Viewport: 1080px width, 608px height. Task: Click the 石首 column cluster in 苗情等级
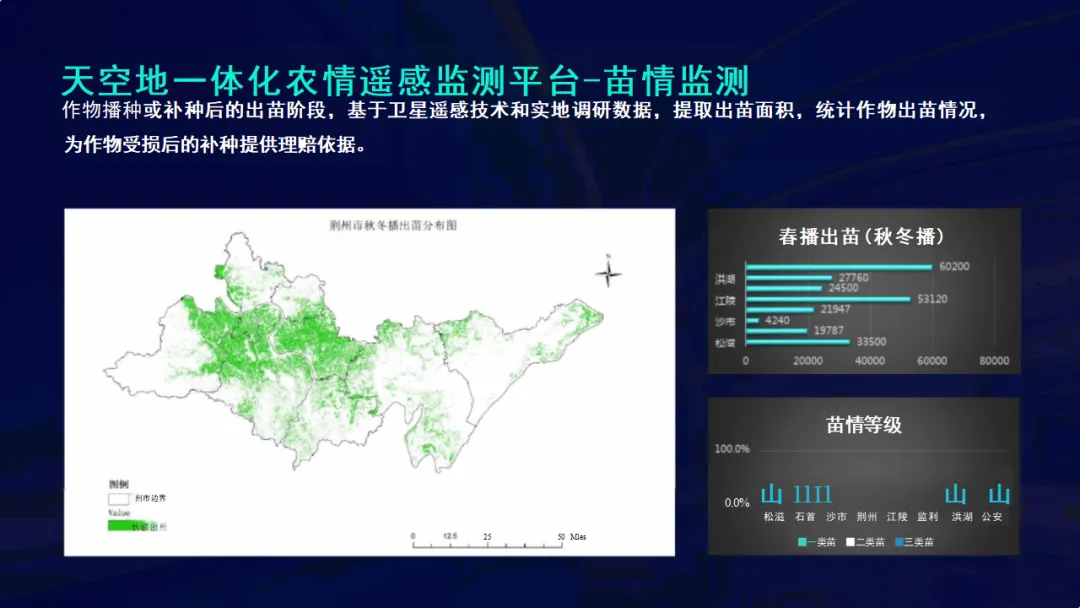point(813,494)
